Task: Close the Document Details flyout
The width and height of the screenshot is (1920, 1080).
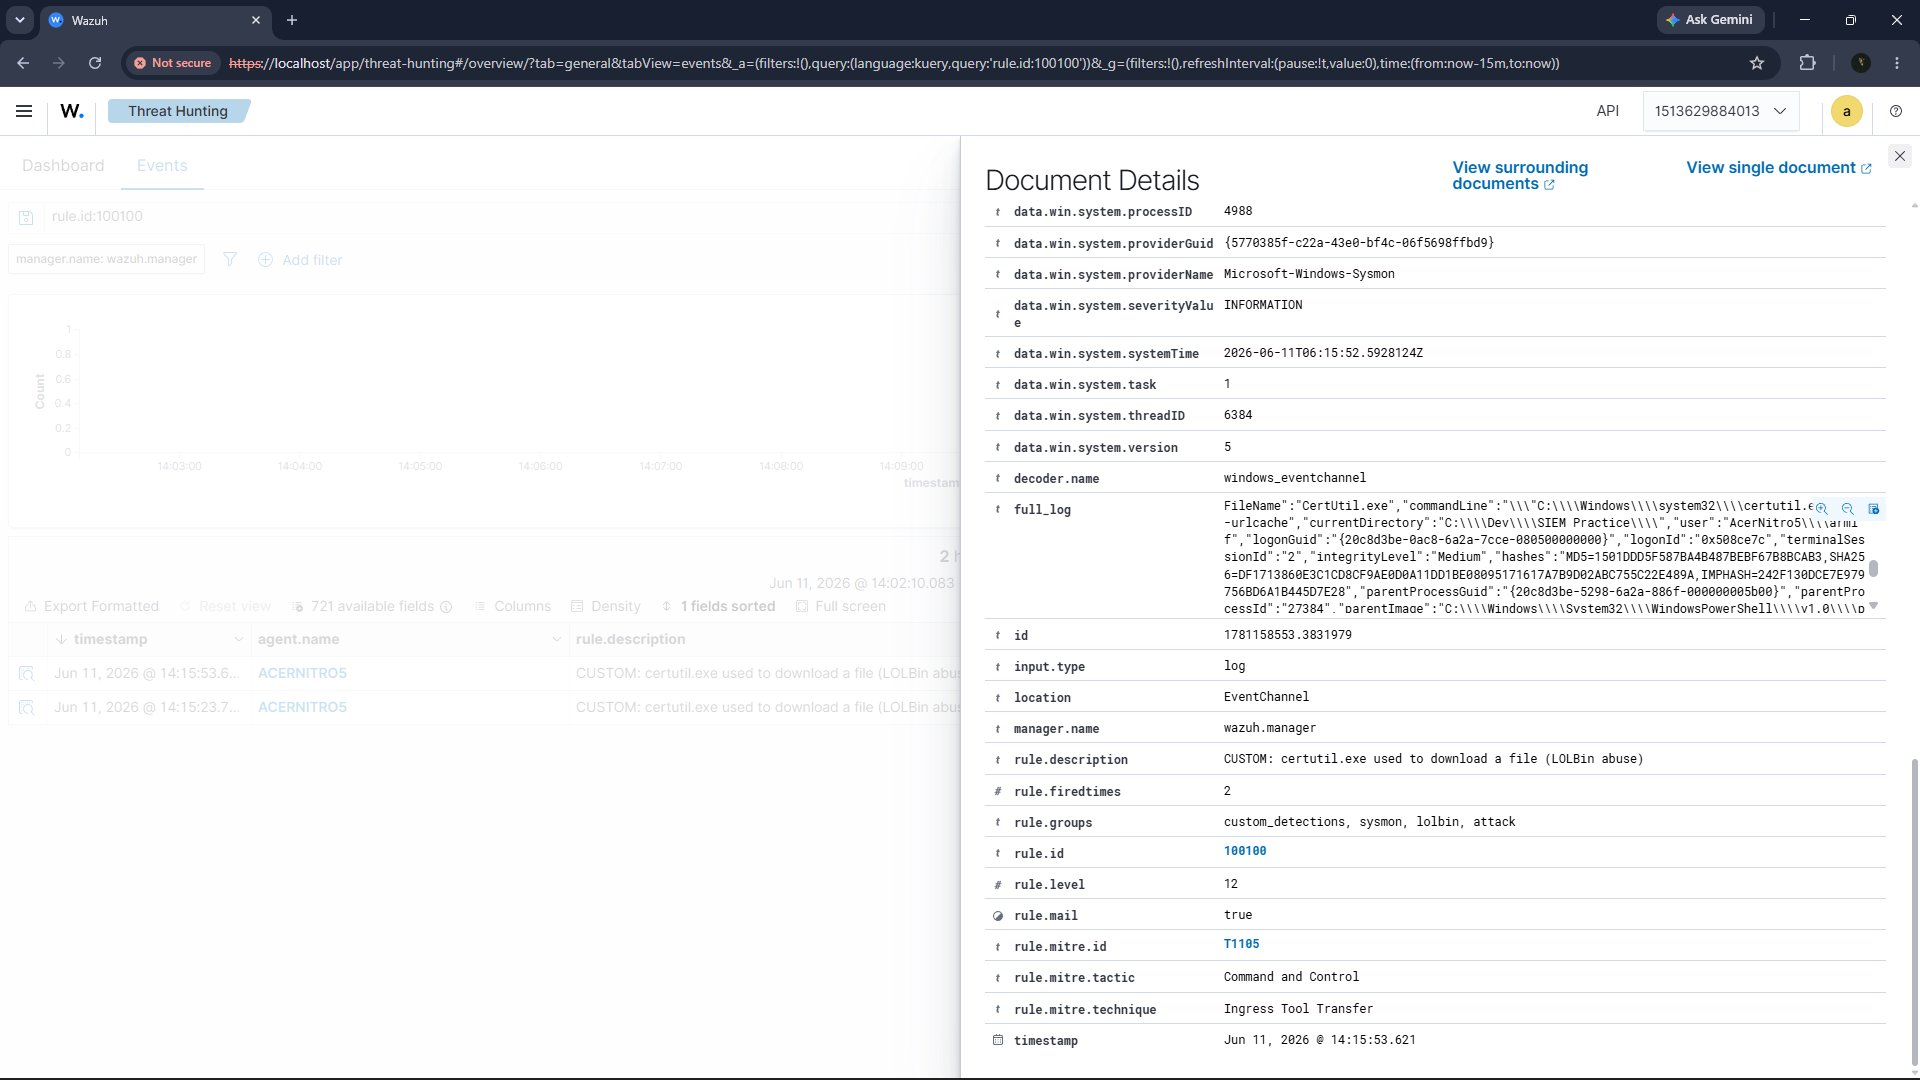Action: point(1900,156)
